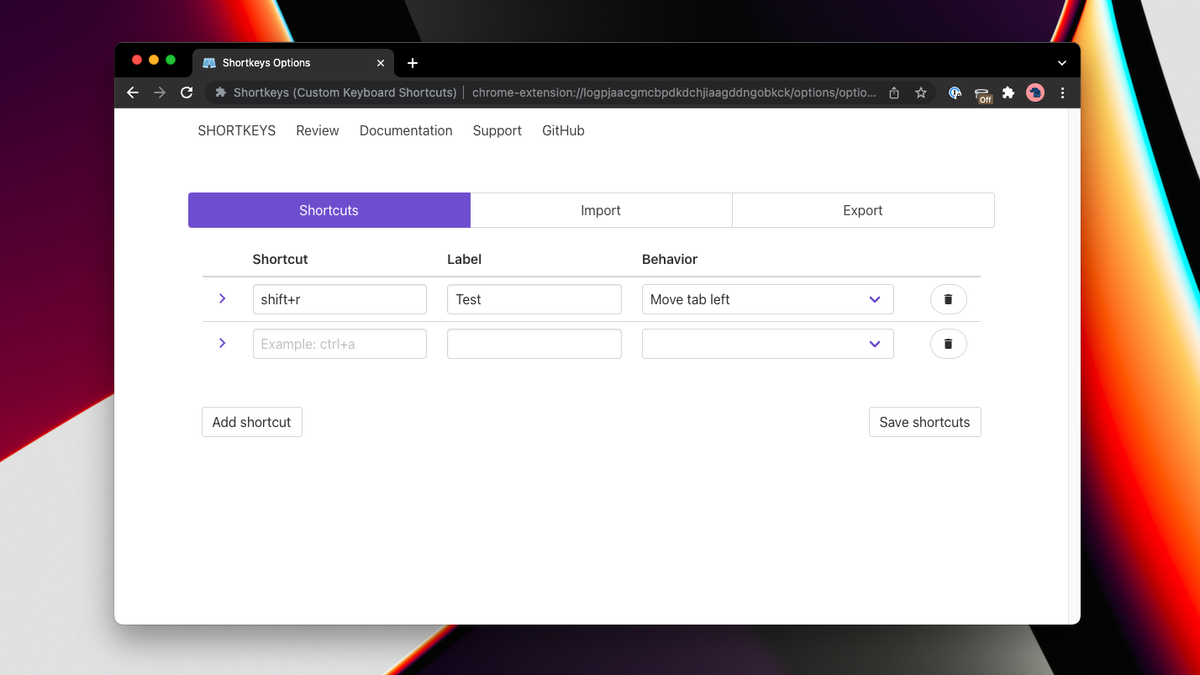This screenshot has height=675, width=1200.
Task: Open the tab search chevron
Action: (x=1062, y=62)
